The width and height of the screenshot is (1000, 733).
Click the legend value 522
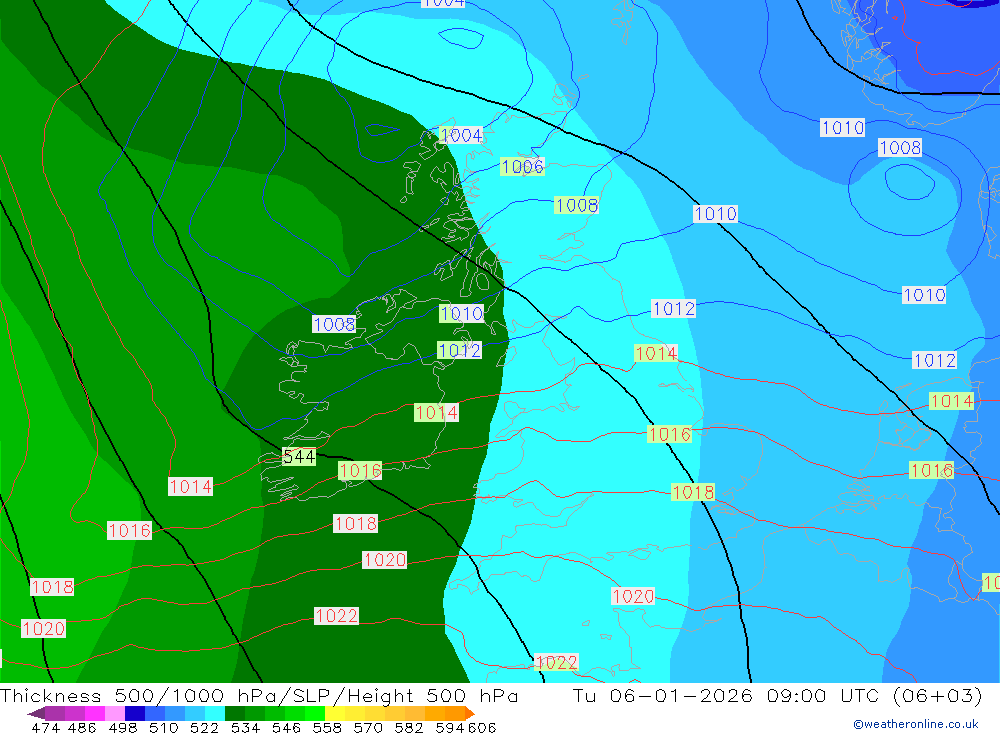204,727
